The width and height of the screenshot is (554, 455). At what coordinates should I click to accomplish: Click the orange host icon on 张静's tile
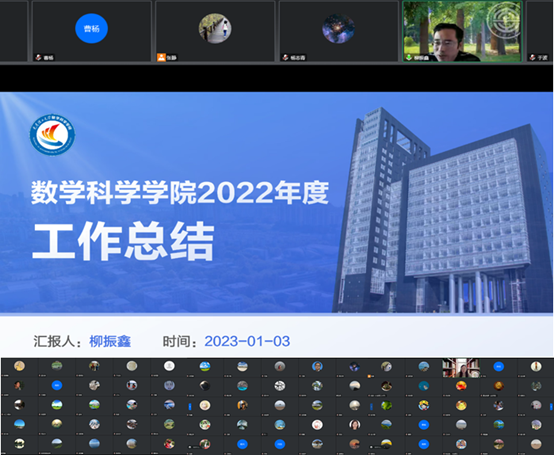(161, 57)
